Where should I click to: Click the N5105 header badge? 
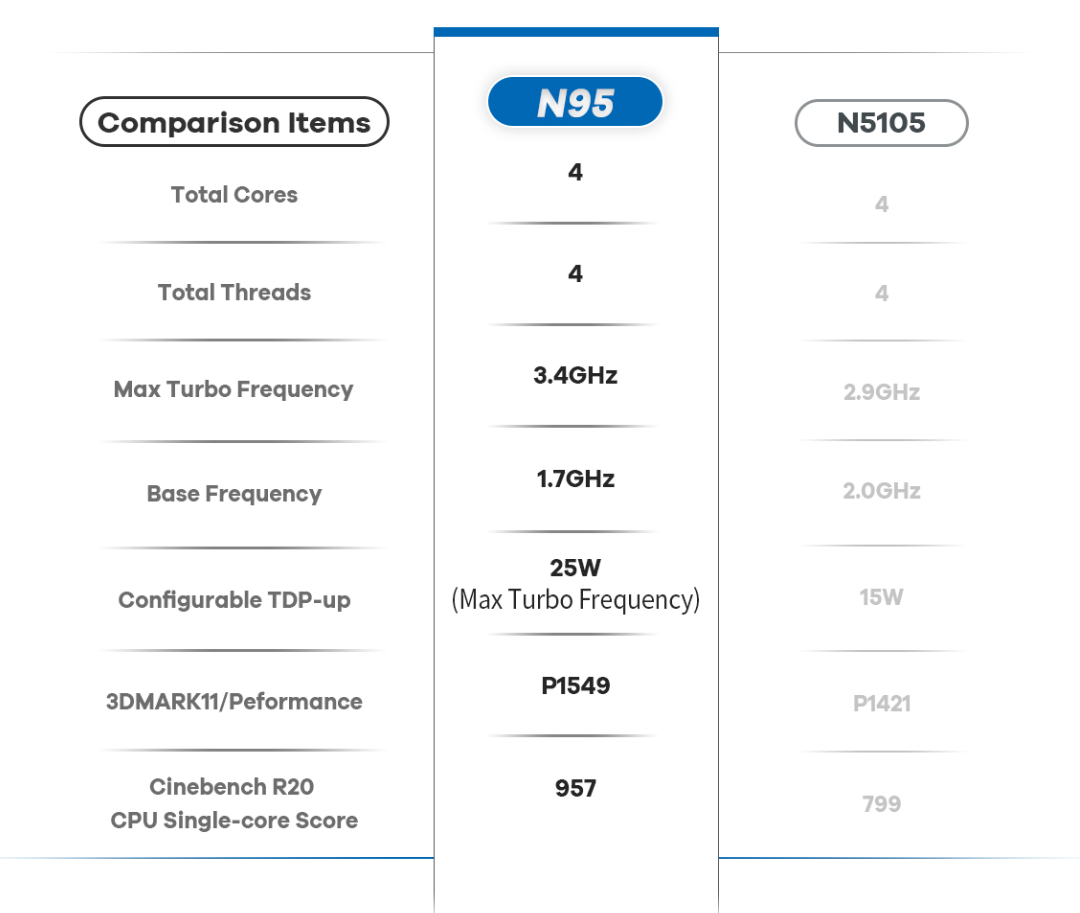pyautogui.click(x=882, y=123)
